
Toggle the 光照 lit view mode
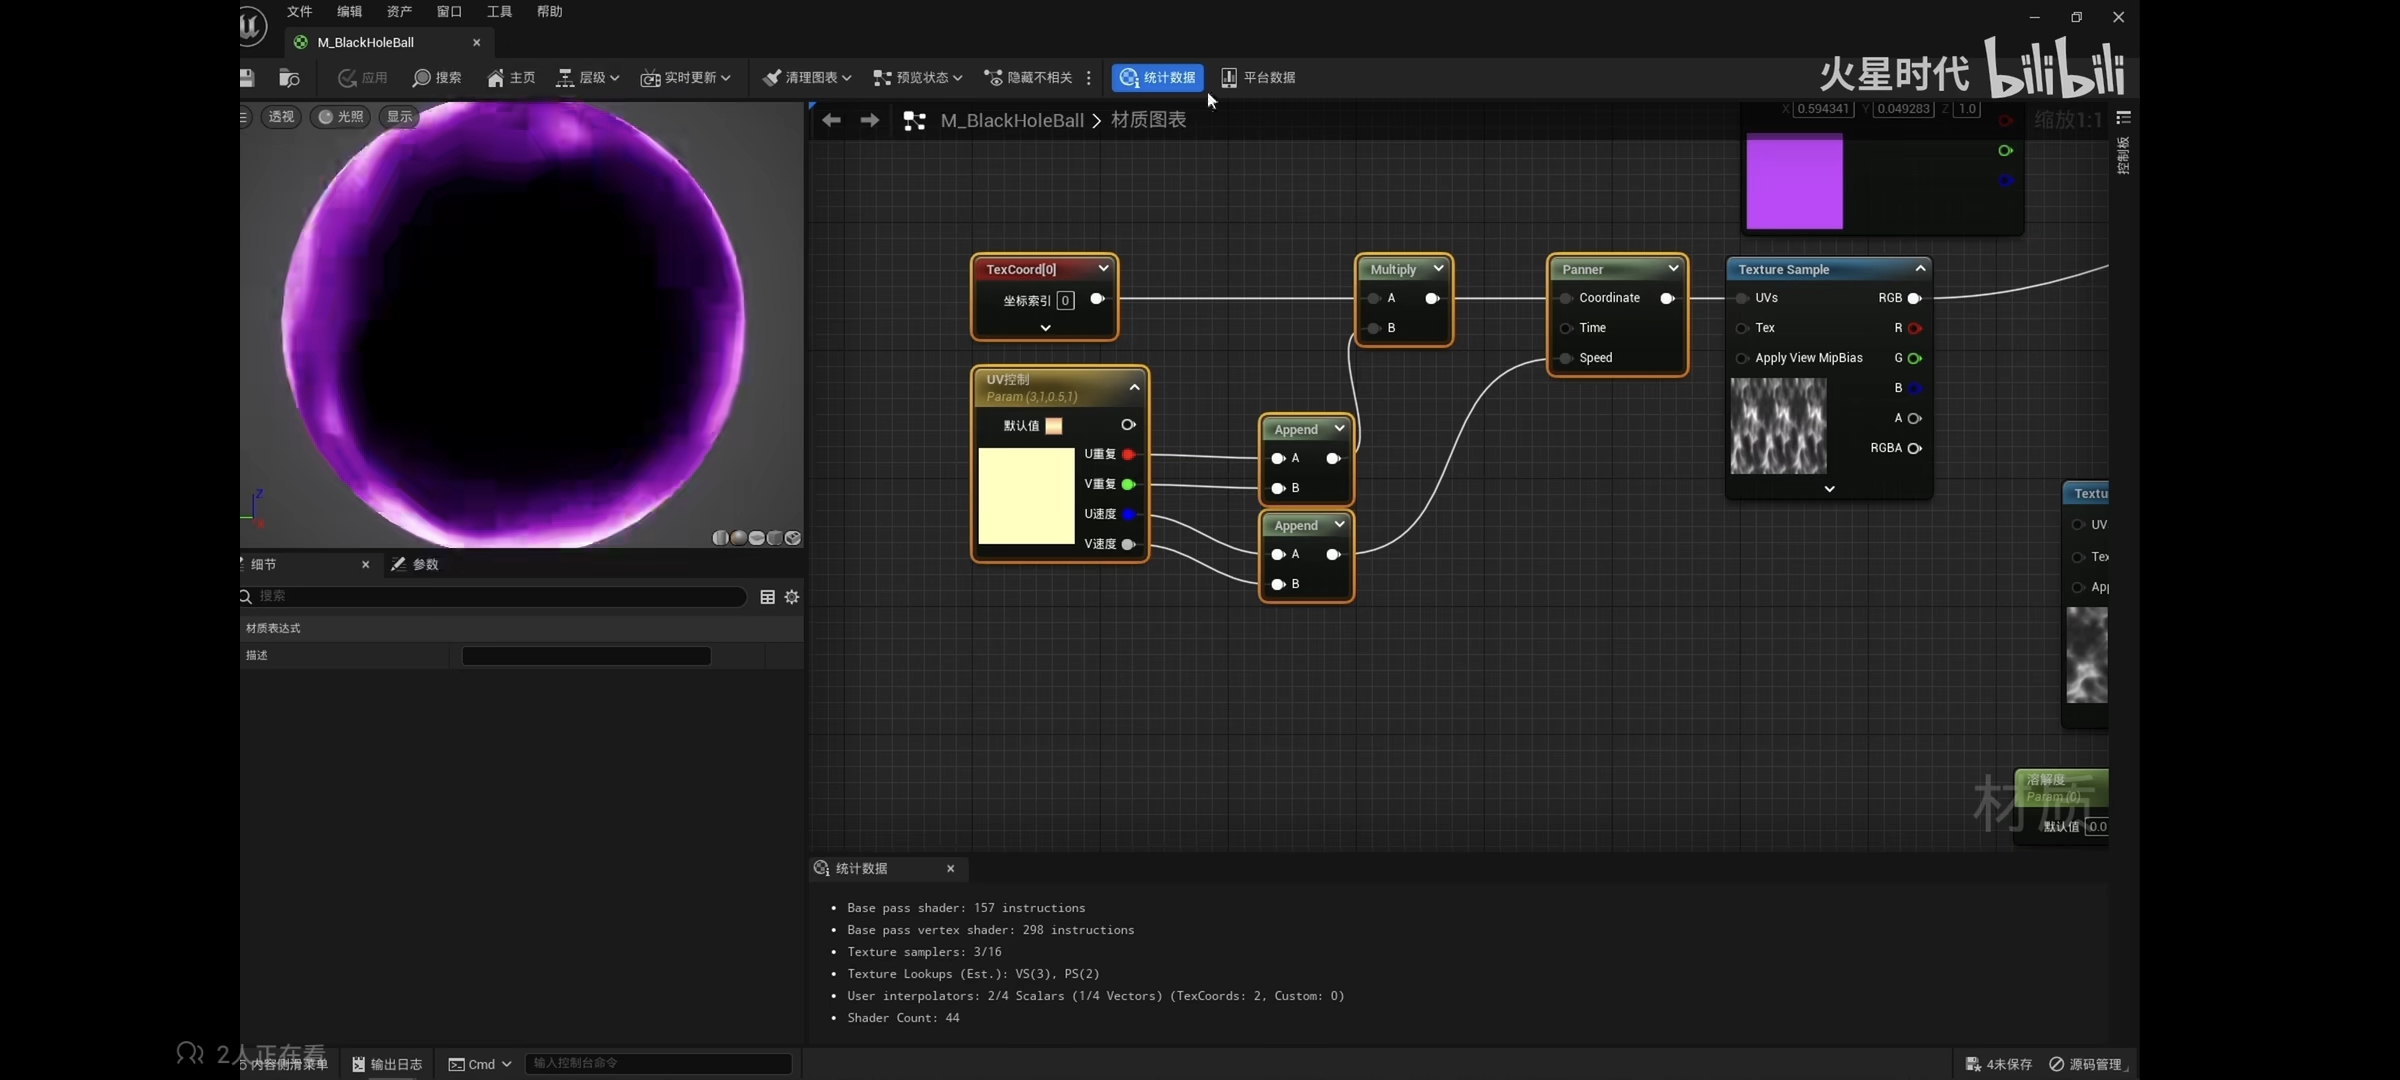[x=341, y=117]
